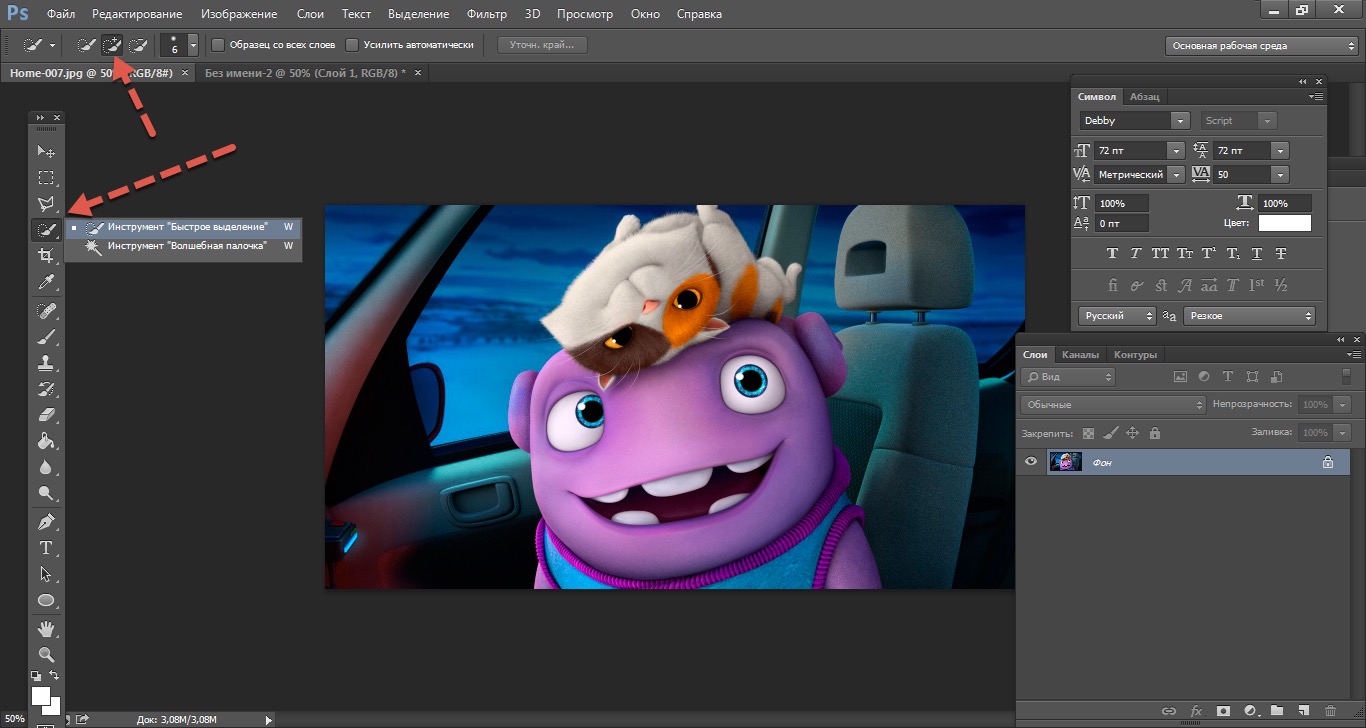Open the Обычные blend mode dropdown

[x=1113, y=405]
